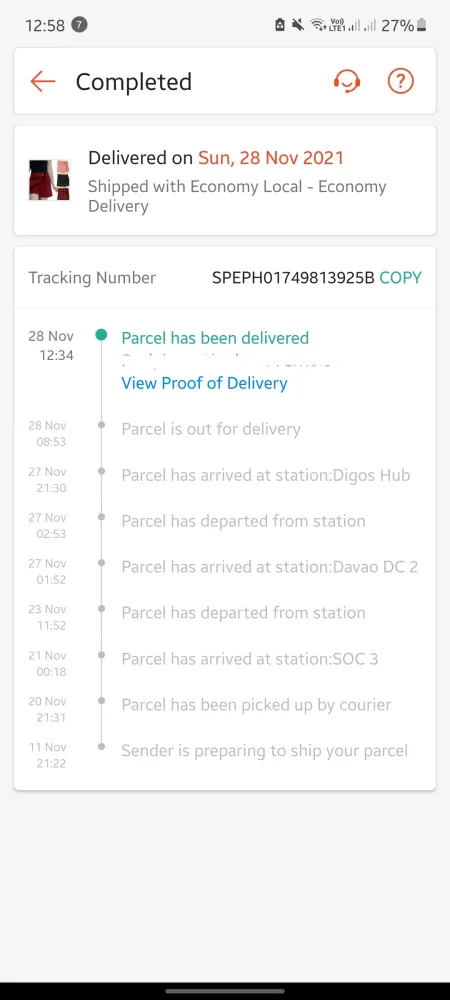Screen dimensions: 450x1000
Task: Tap 'Parcel is out for delivery' entry
Action: (x=210, y=429)
